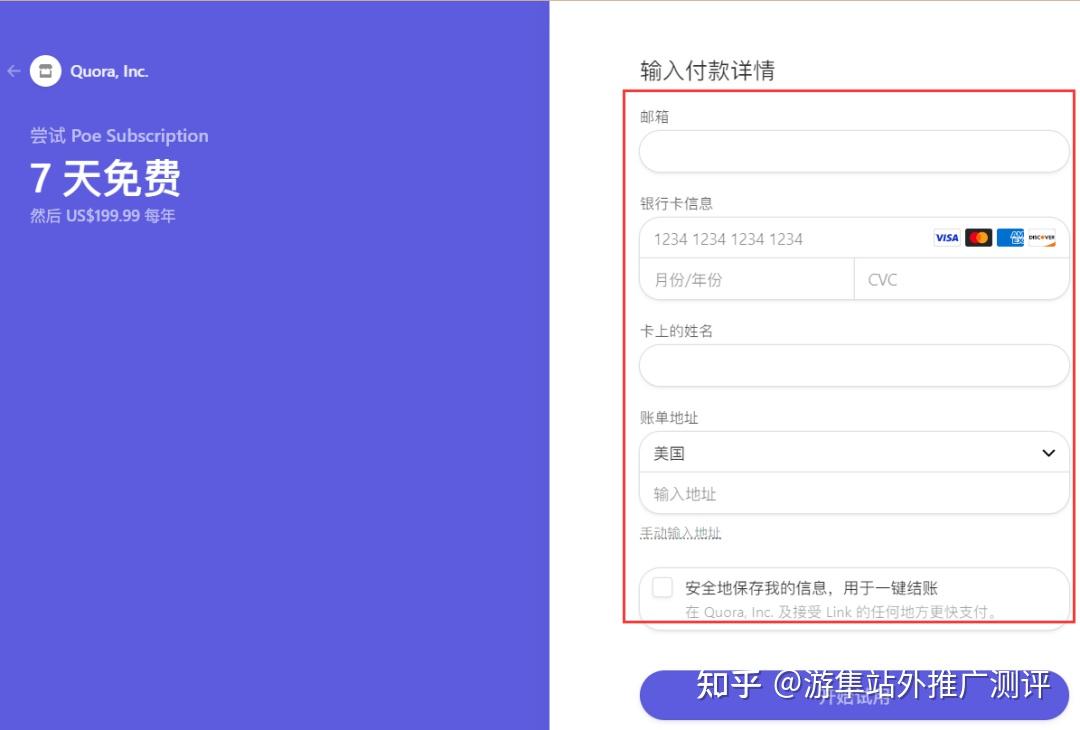This screenshot has width=1080, height=730.
Task: Enable 安全地保存我的信息 for one-click checkout
Action: [662, 588]
